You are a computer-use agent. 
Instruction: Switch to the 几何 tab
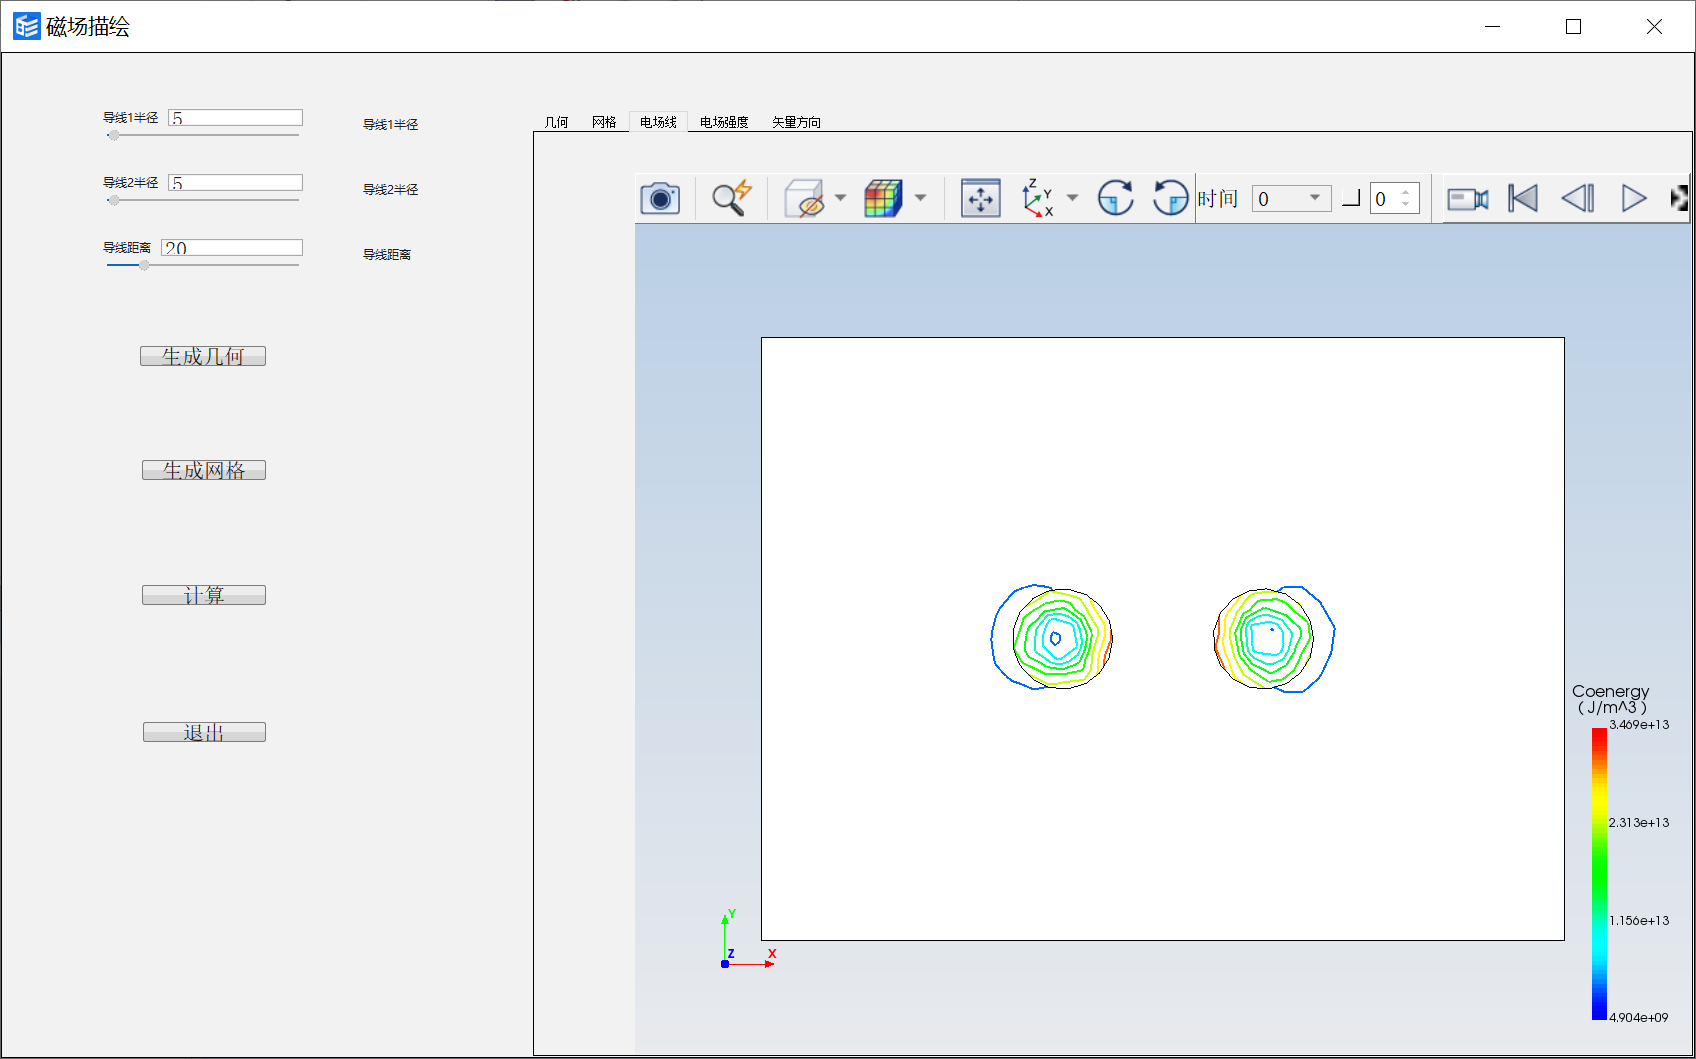[556, 122]
